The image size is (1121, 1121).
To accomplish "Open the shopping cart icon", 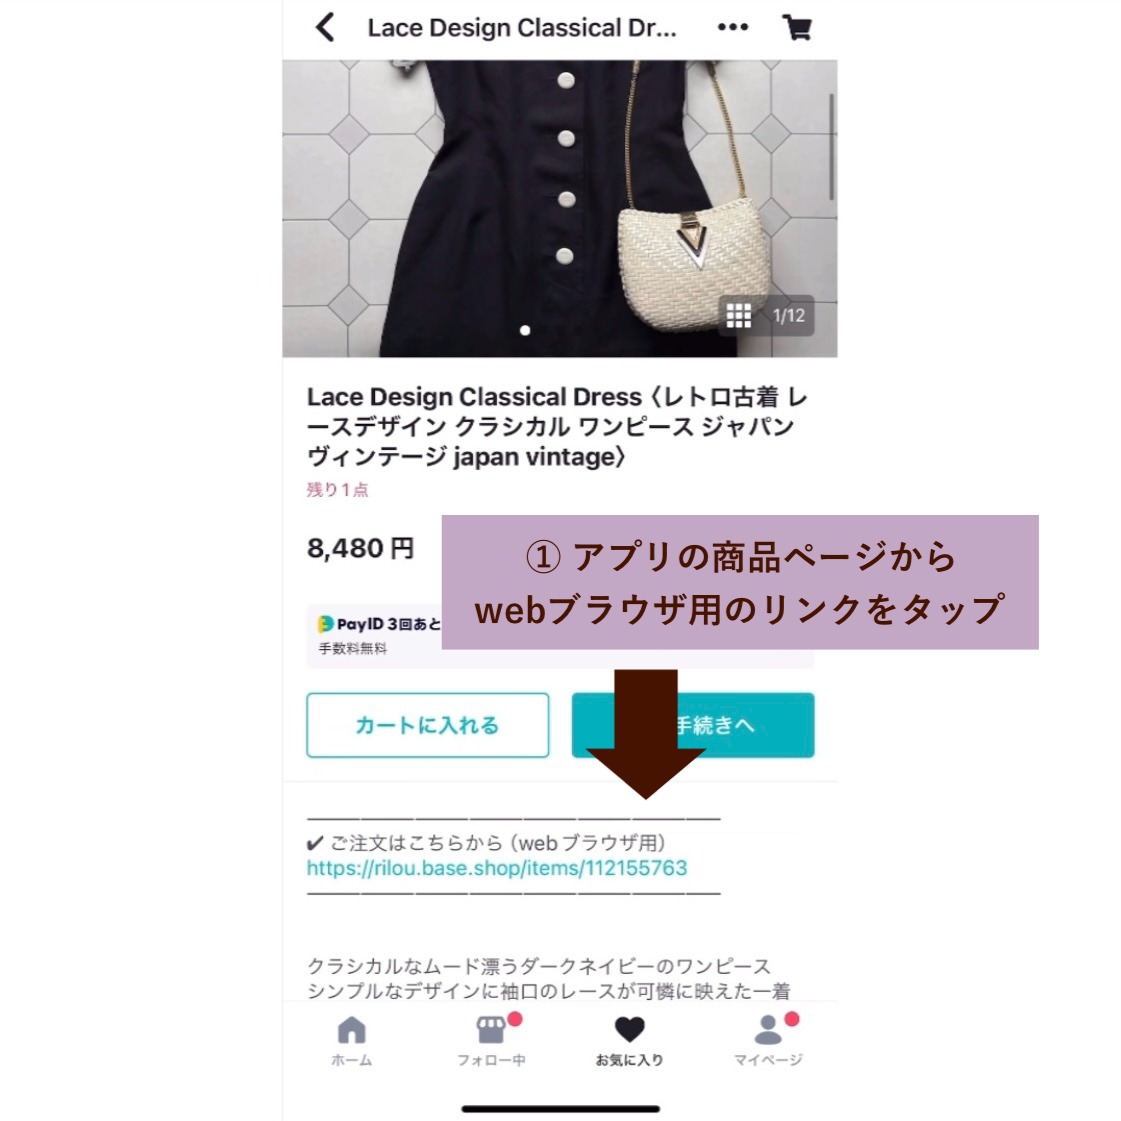I will point(797,28).
